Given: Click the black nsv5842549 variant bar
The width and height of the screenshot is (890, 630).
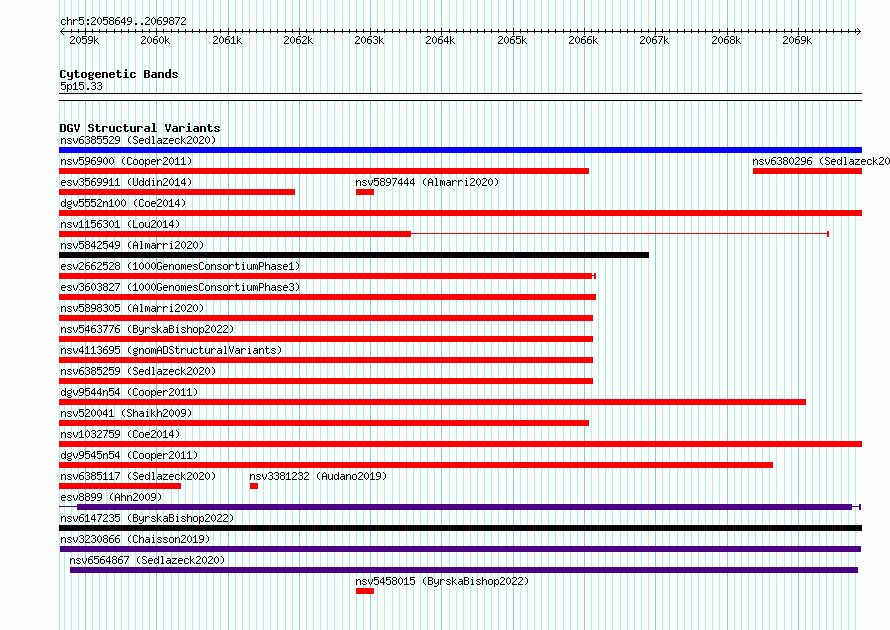Looking at the screenshot, I should (x=354, y=255).
